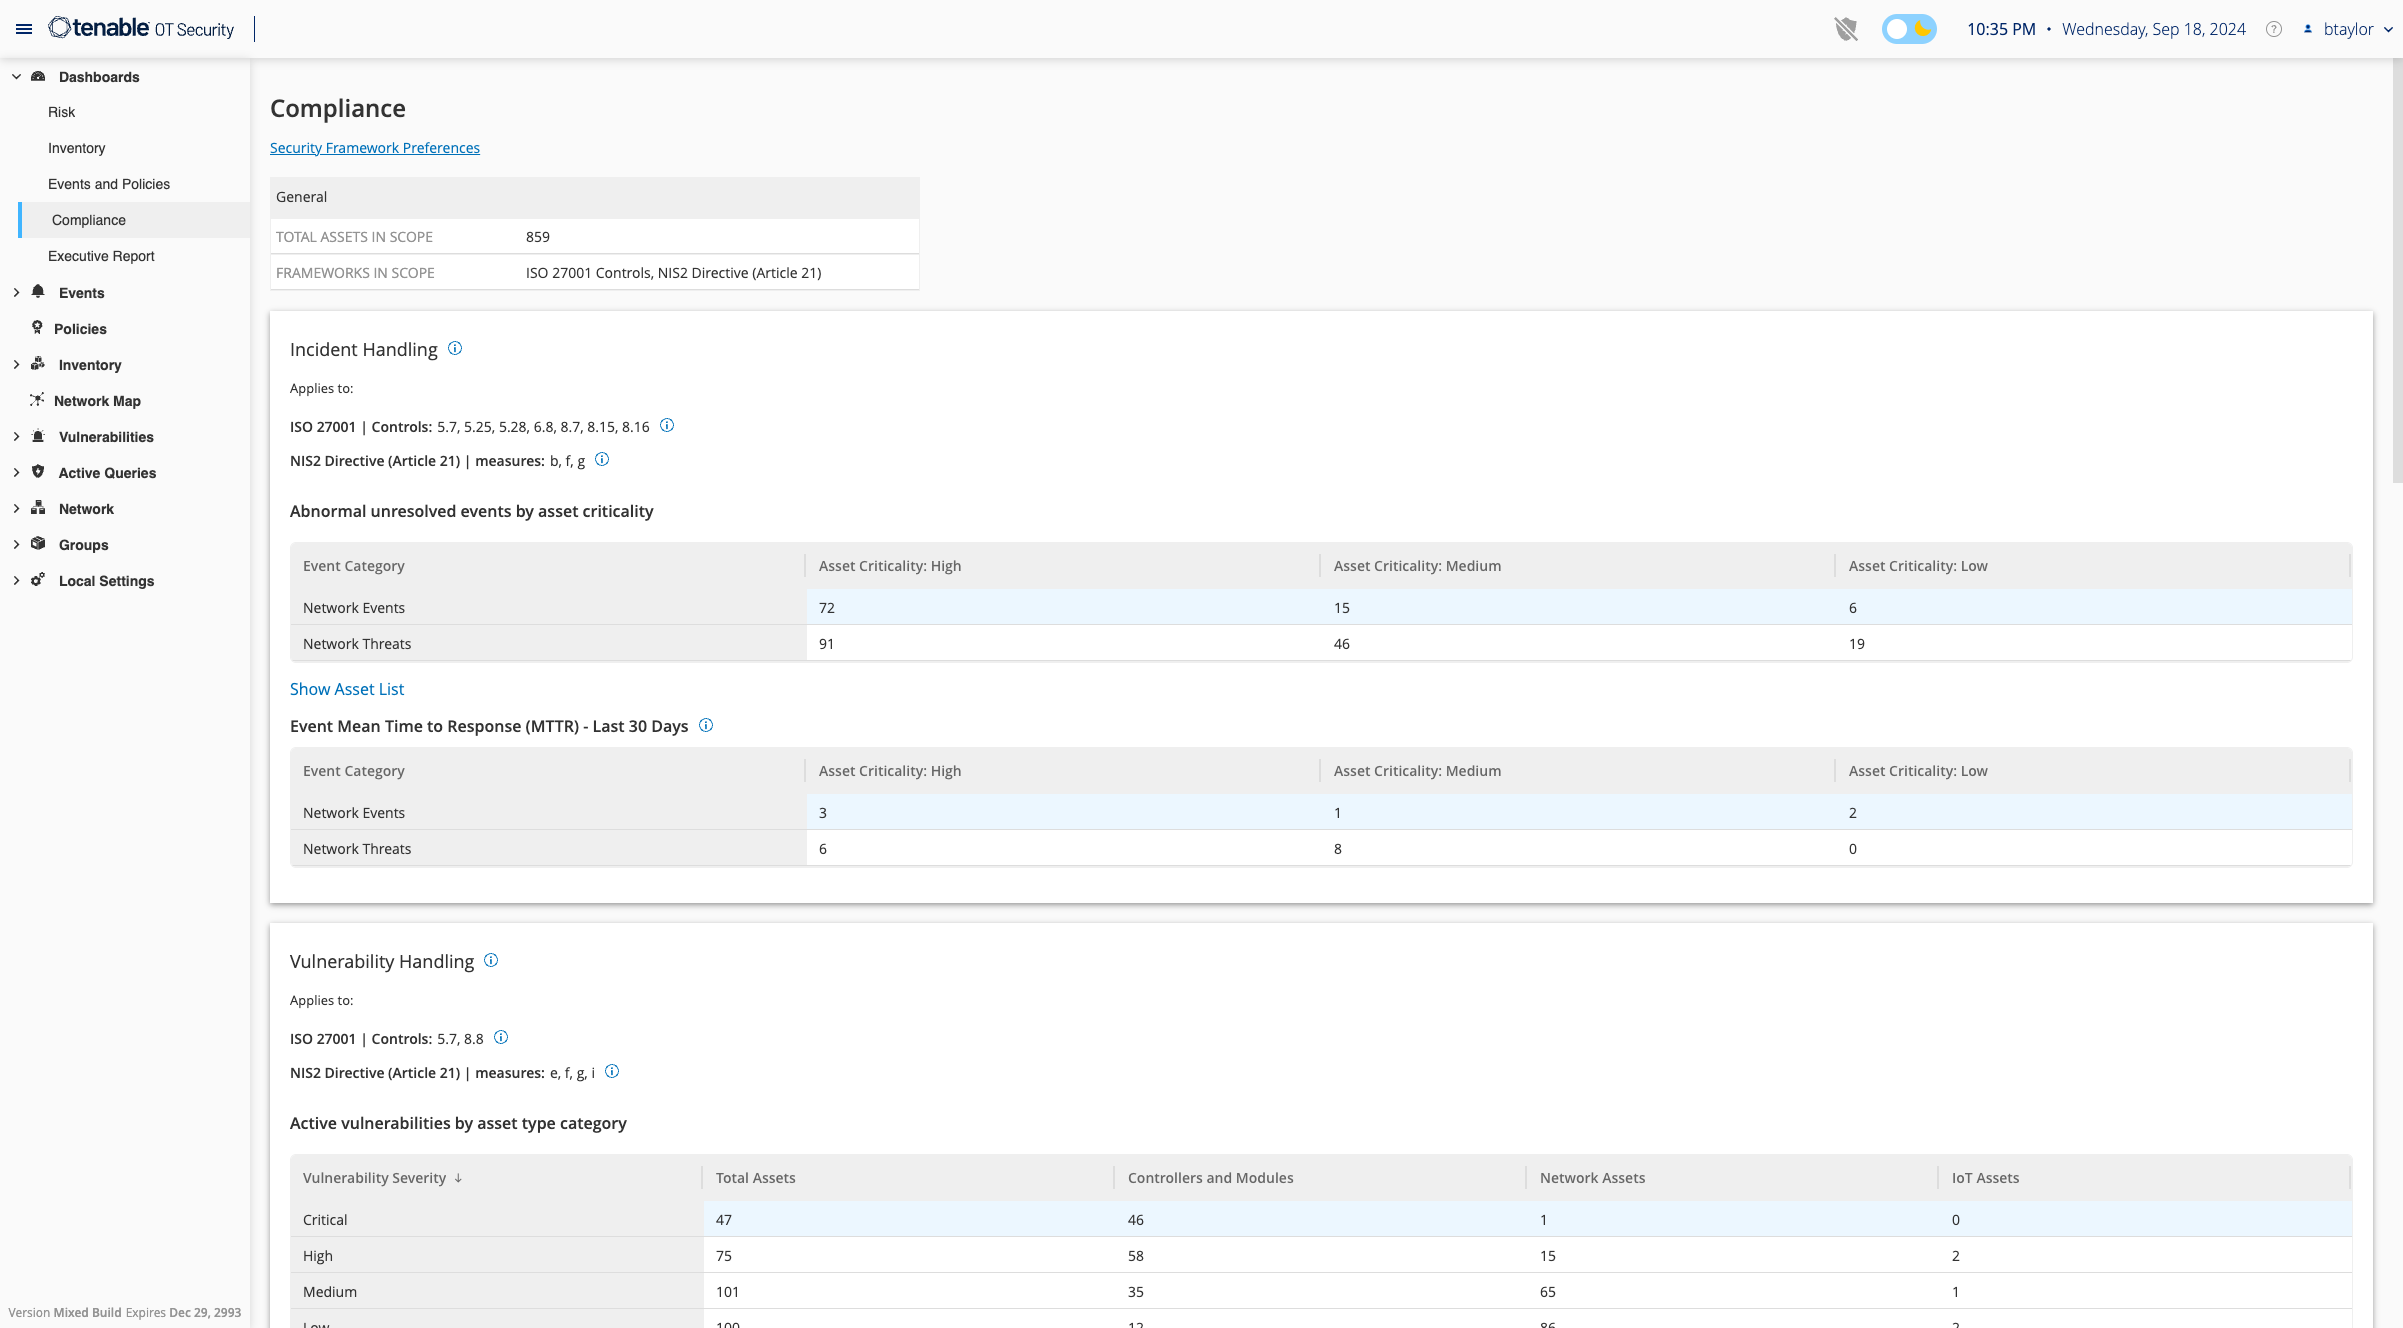This screenshot has height=1328, width=2403.
Task: Expand the Events sidebar section
Action: (16, 293)
